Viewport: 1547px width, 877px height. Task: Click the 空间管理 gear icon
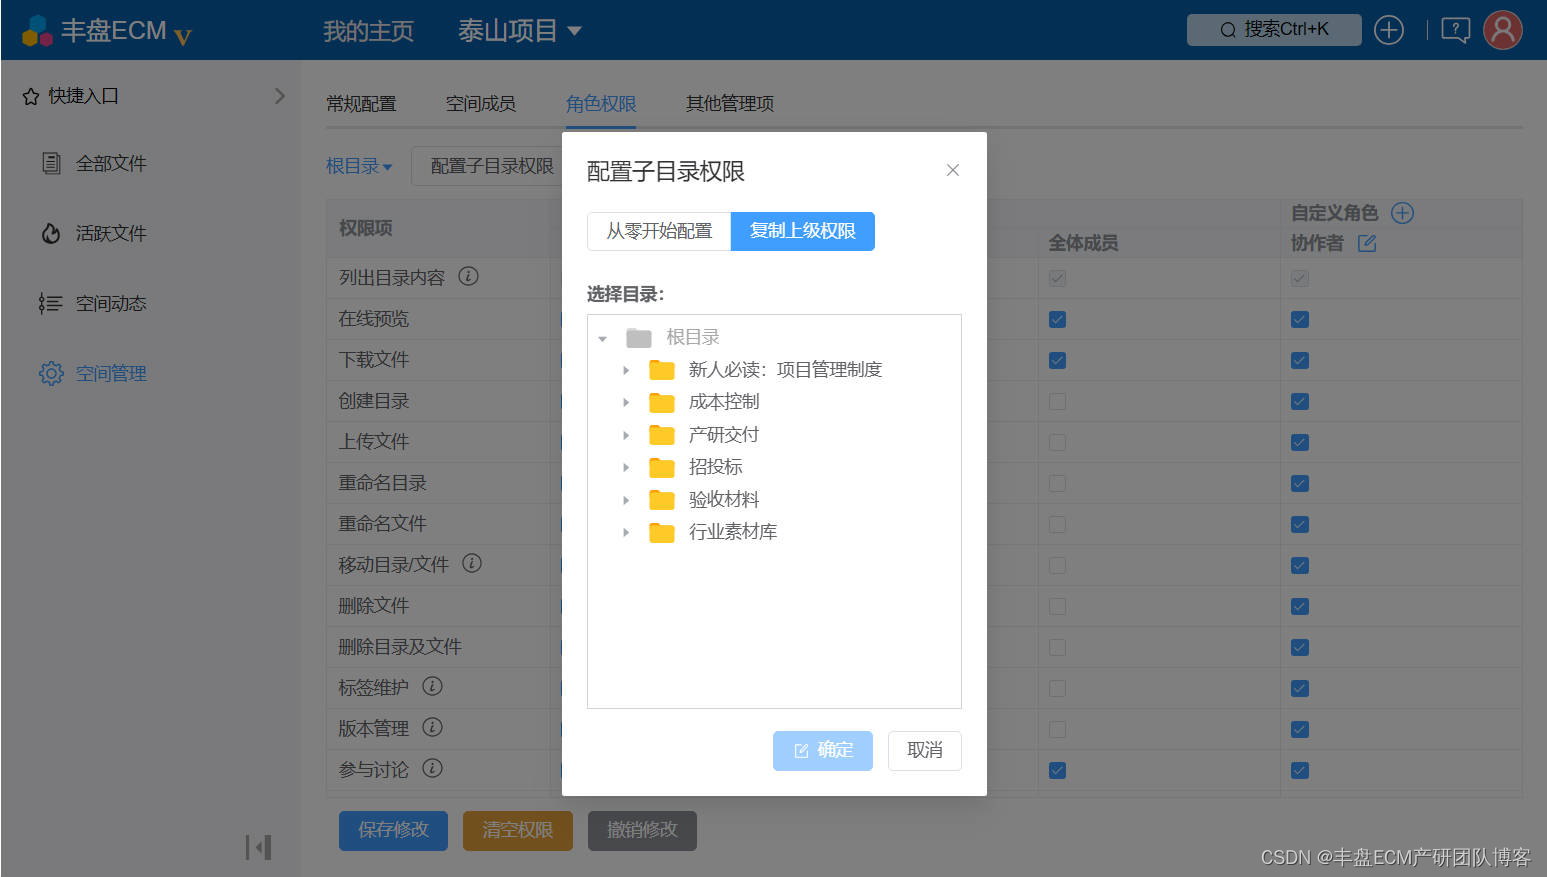[x=51, y=373]
